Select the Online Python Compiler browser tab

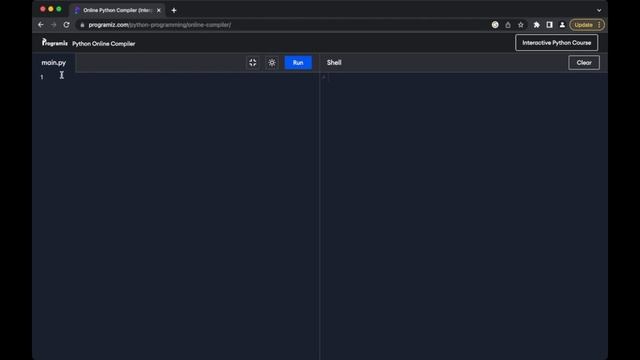pos(116,10)
